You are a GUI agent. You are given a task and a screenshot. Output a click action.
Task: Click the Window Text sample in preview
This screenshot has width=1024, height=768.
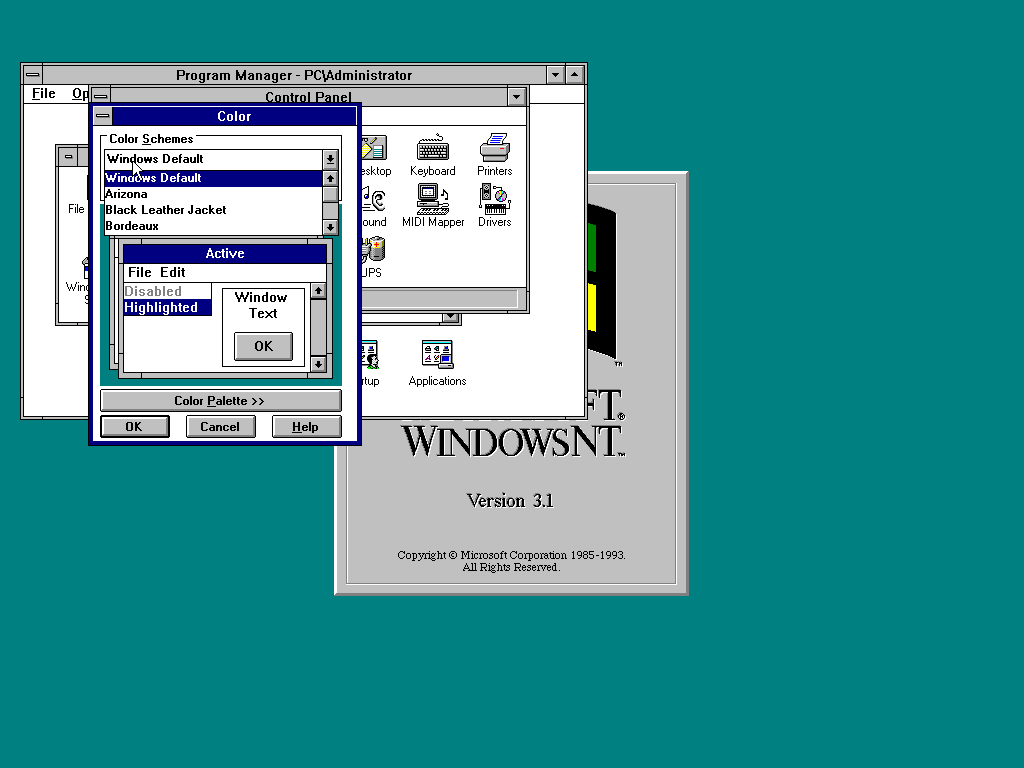coord(261,305)
